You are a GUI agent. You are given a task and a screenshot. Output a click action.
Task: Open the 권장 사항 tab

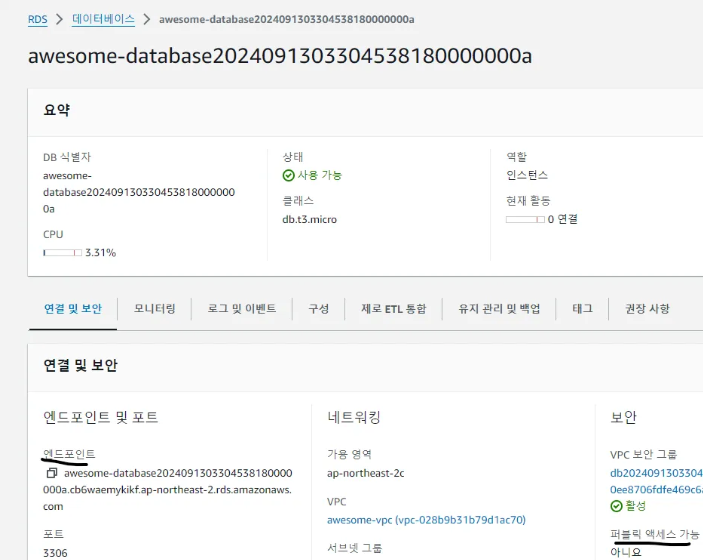click(x=647, y=308)
